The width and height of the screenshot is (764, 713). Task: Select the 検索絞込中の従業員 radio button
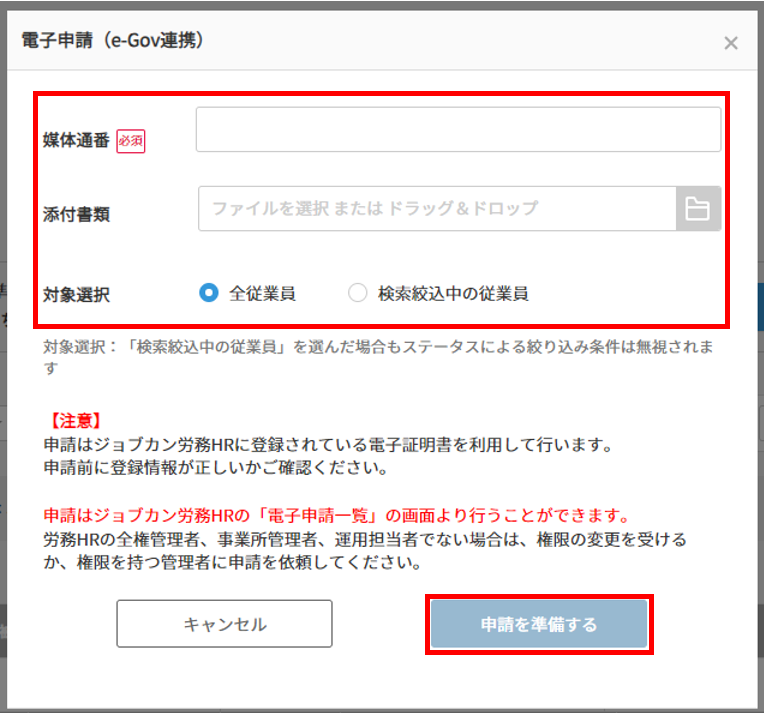pyautogui.click(x=358, y=293)
